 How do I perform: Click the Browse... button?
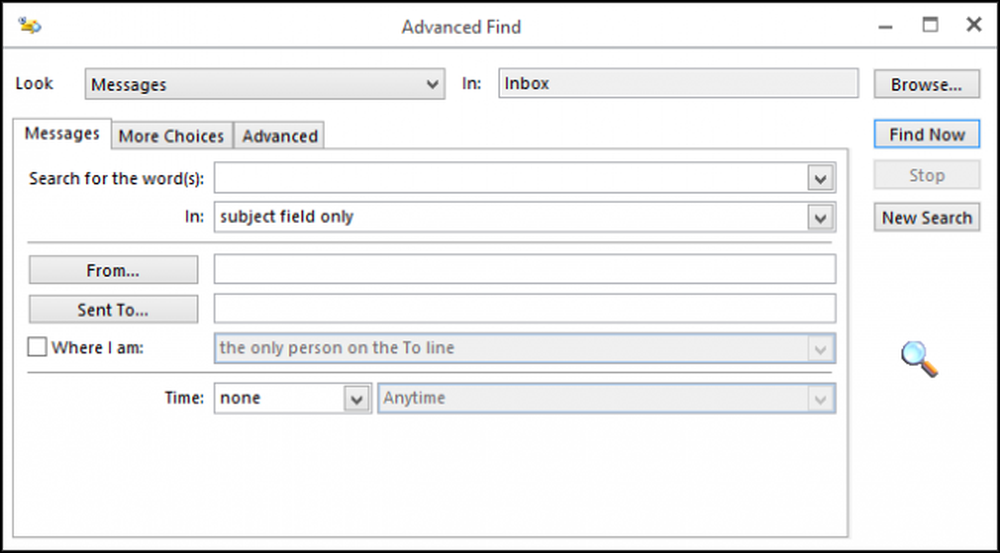point(927,84)
